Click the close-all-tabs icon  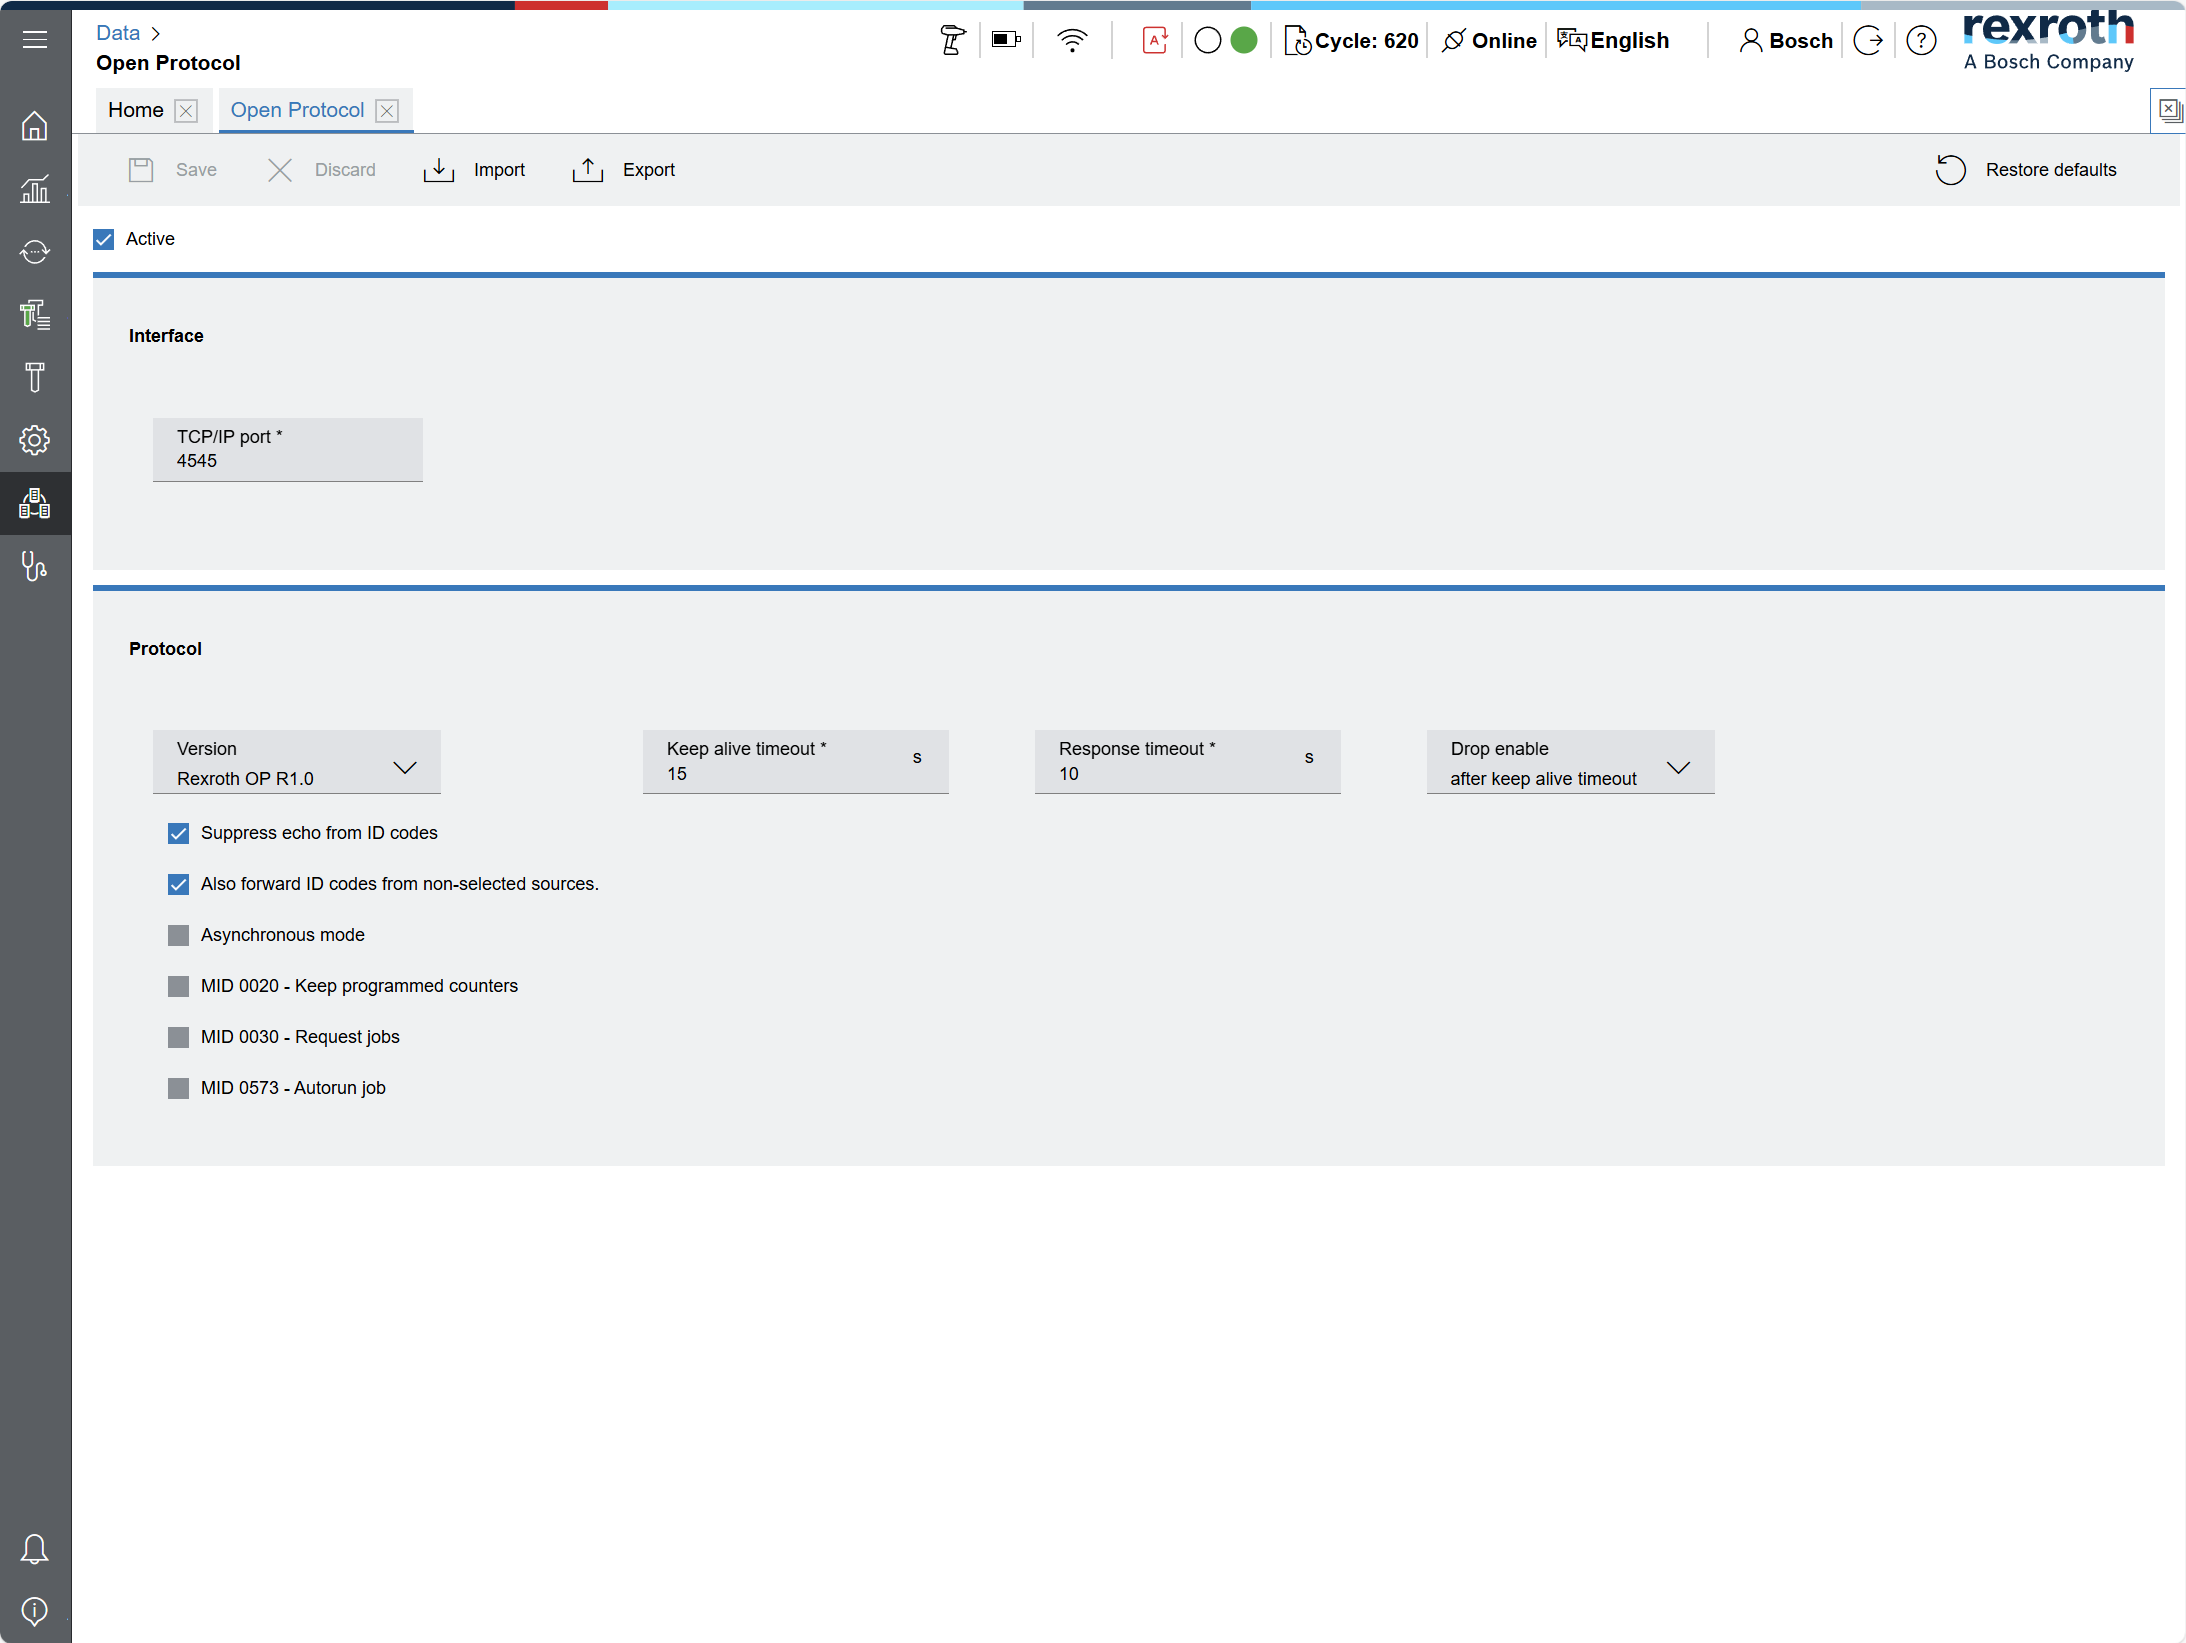pos(2170,110)
